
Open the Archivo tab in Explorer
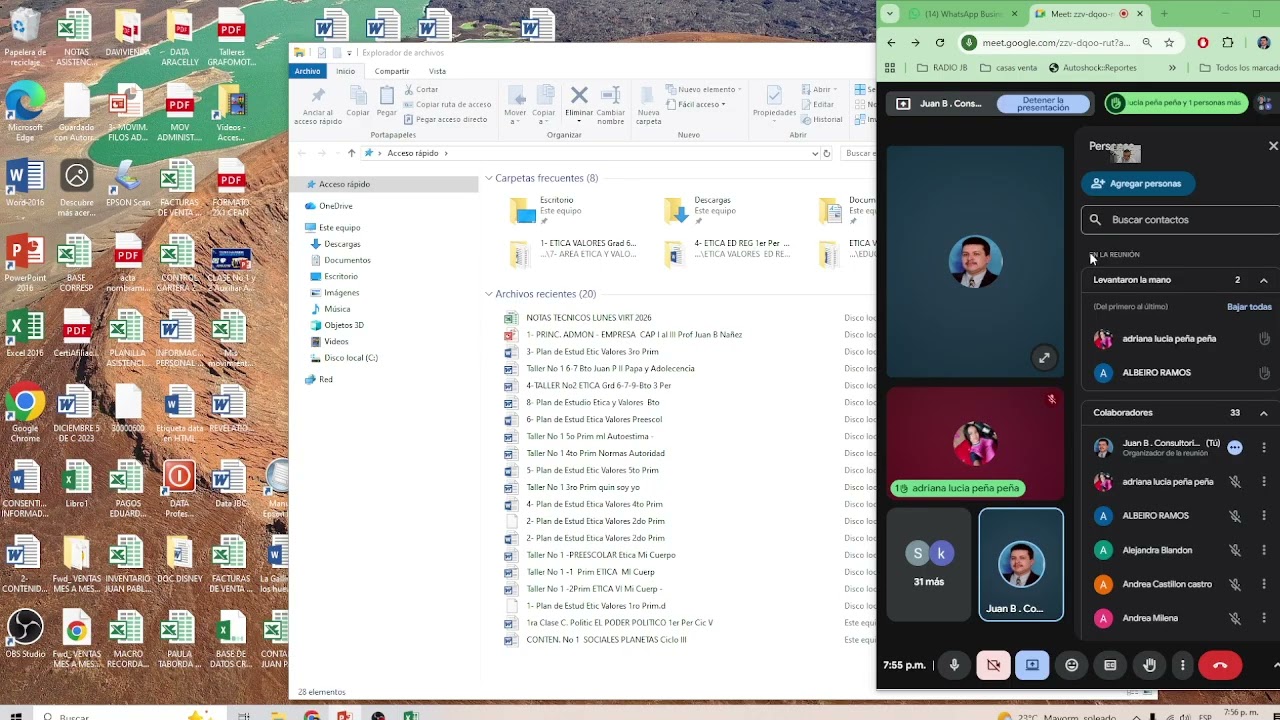coord(308,71)
